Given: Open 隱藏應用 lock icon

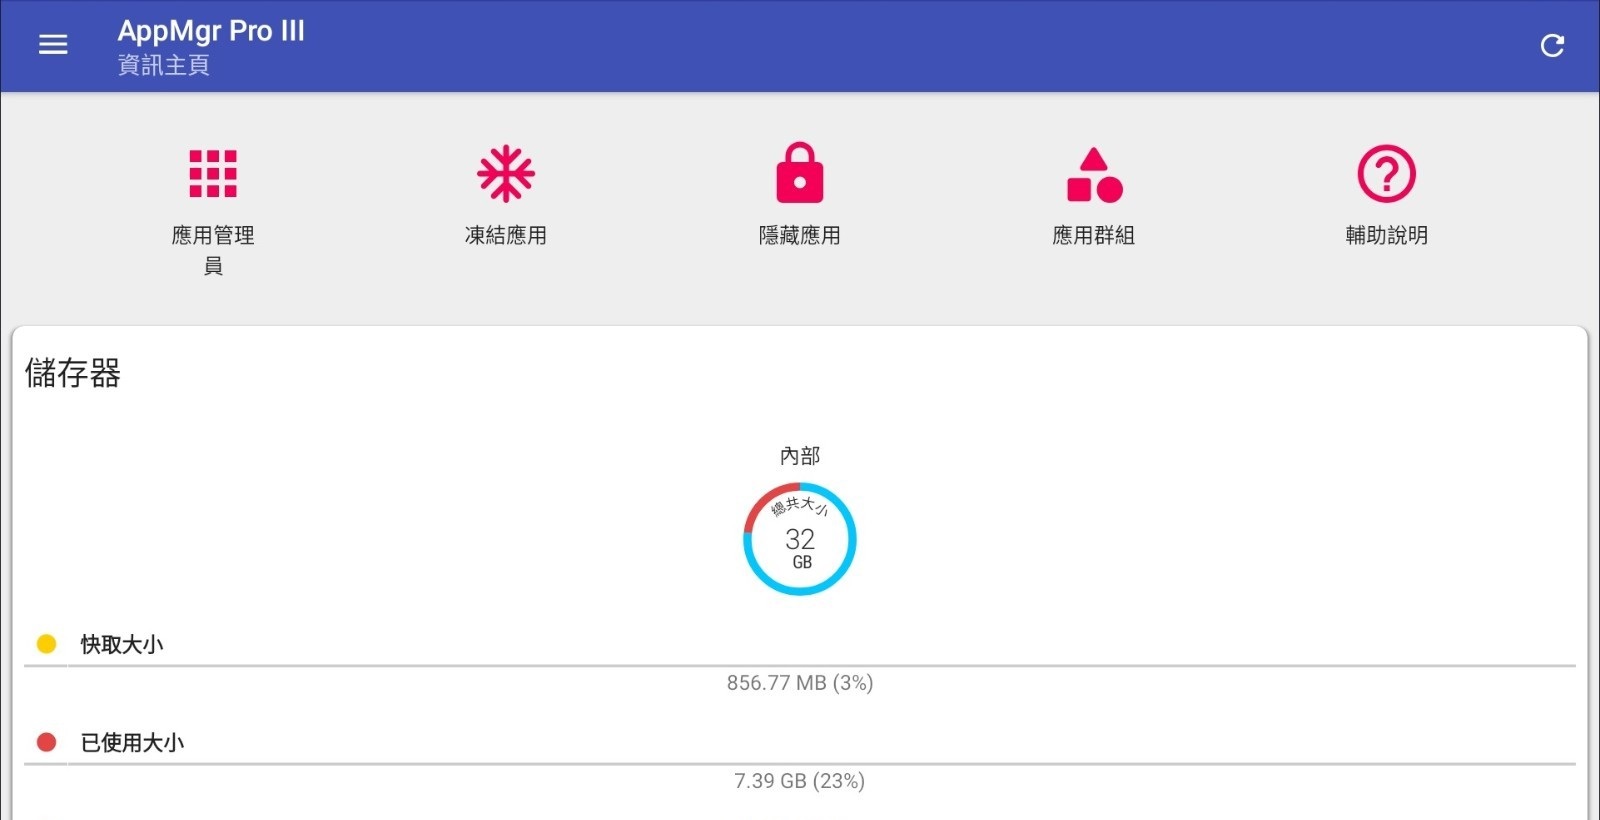Looking at the screenshot, I should coord(800,173).
